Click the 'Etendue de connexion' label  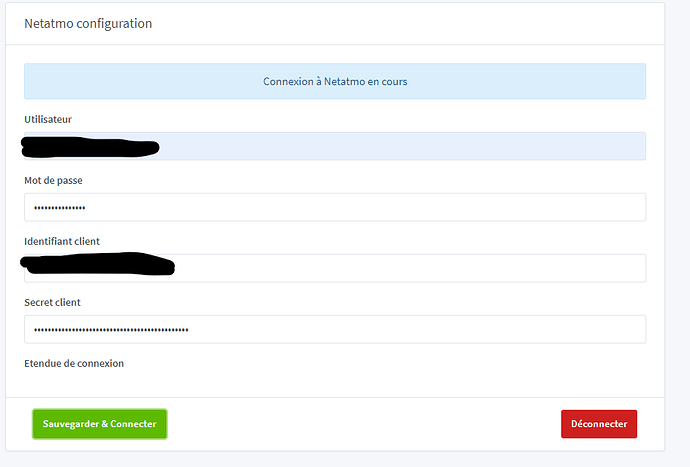pos(74,364)
